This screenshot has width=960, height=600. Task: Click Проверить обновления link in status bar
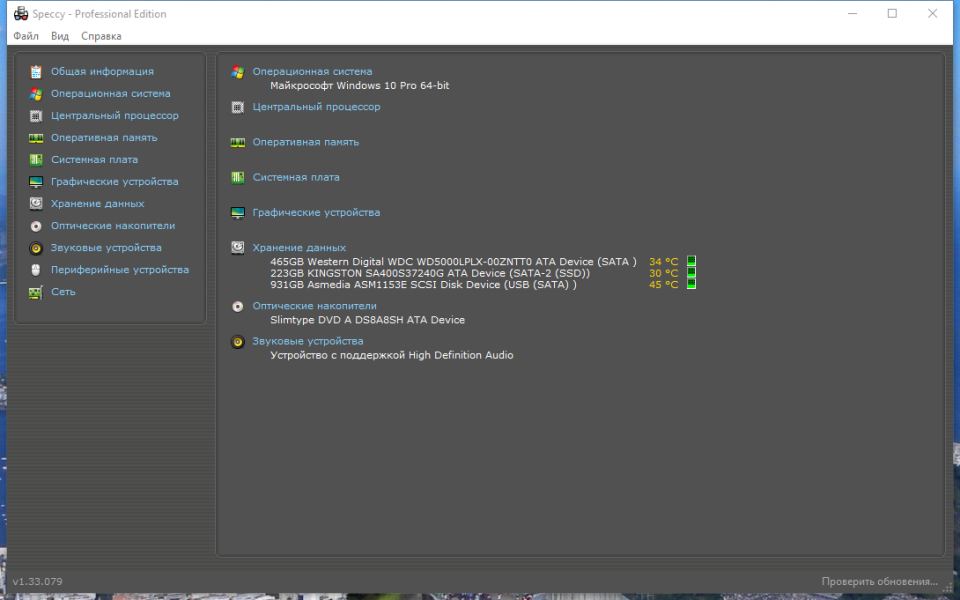879,582
